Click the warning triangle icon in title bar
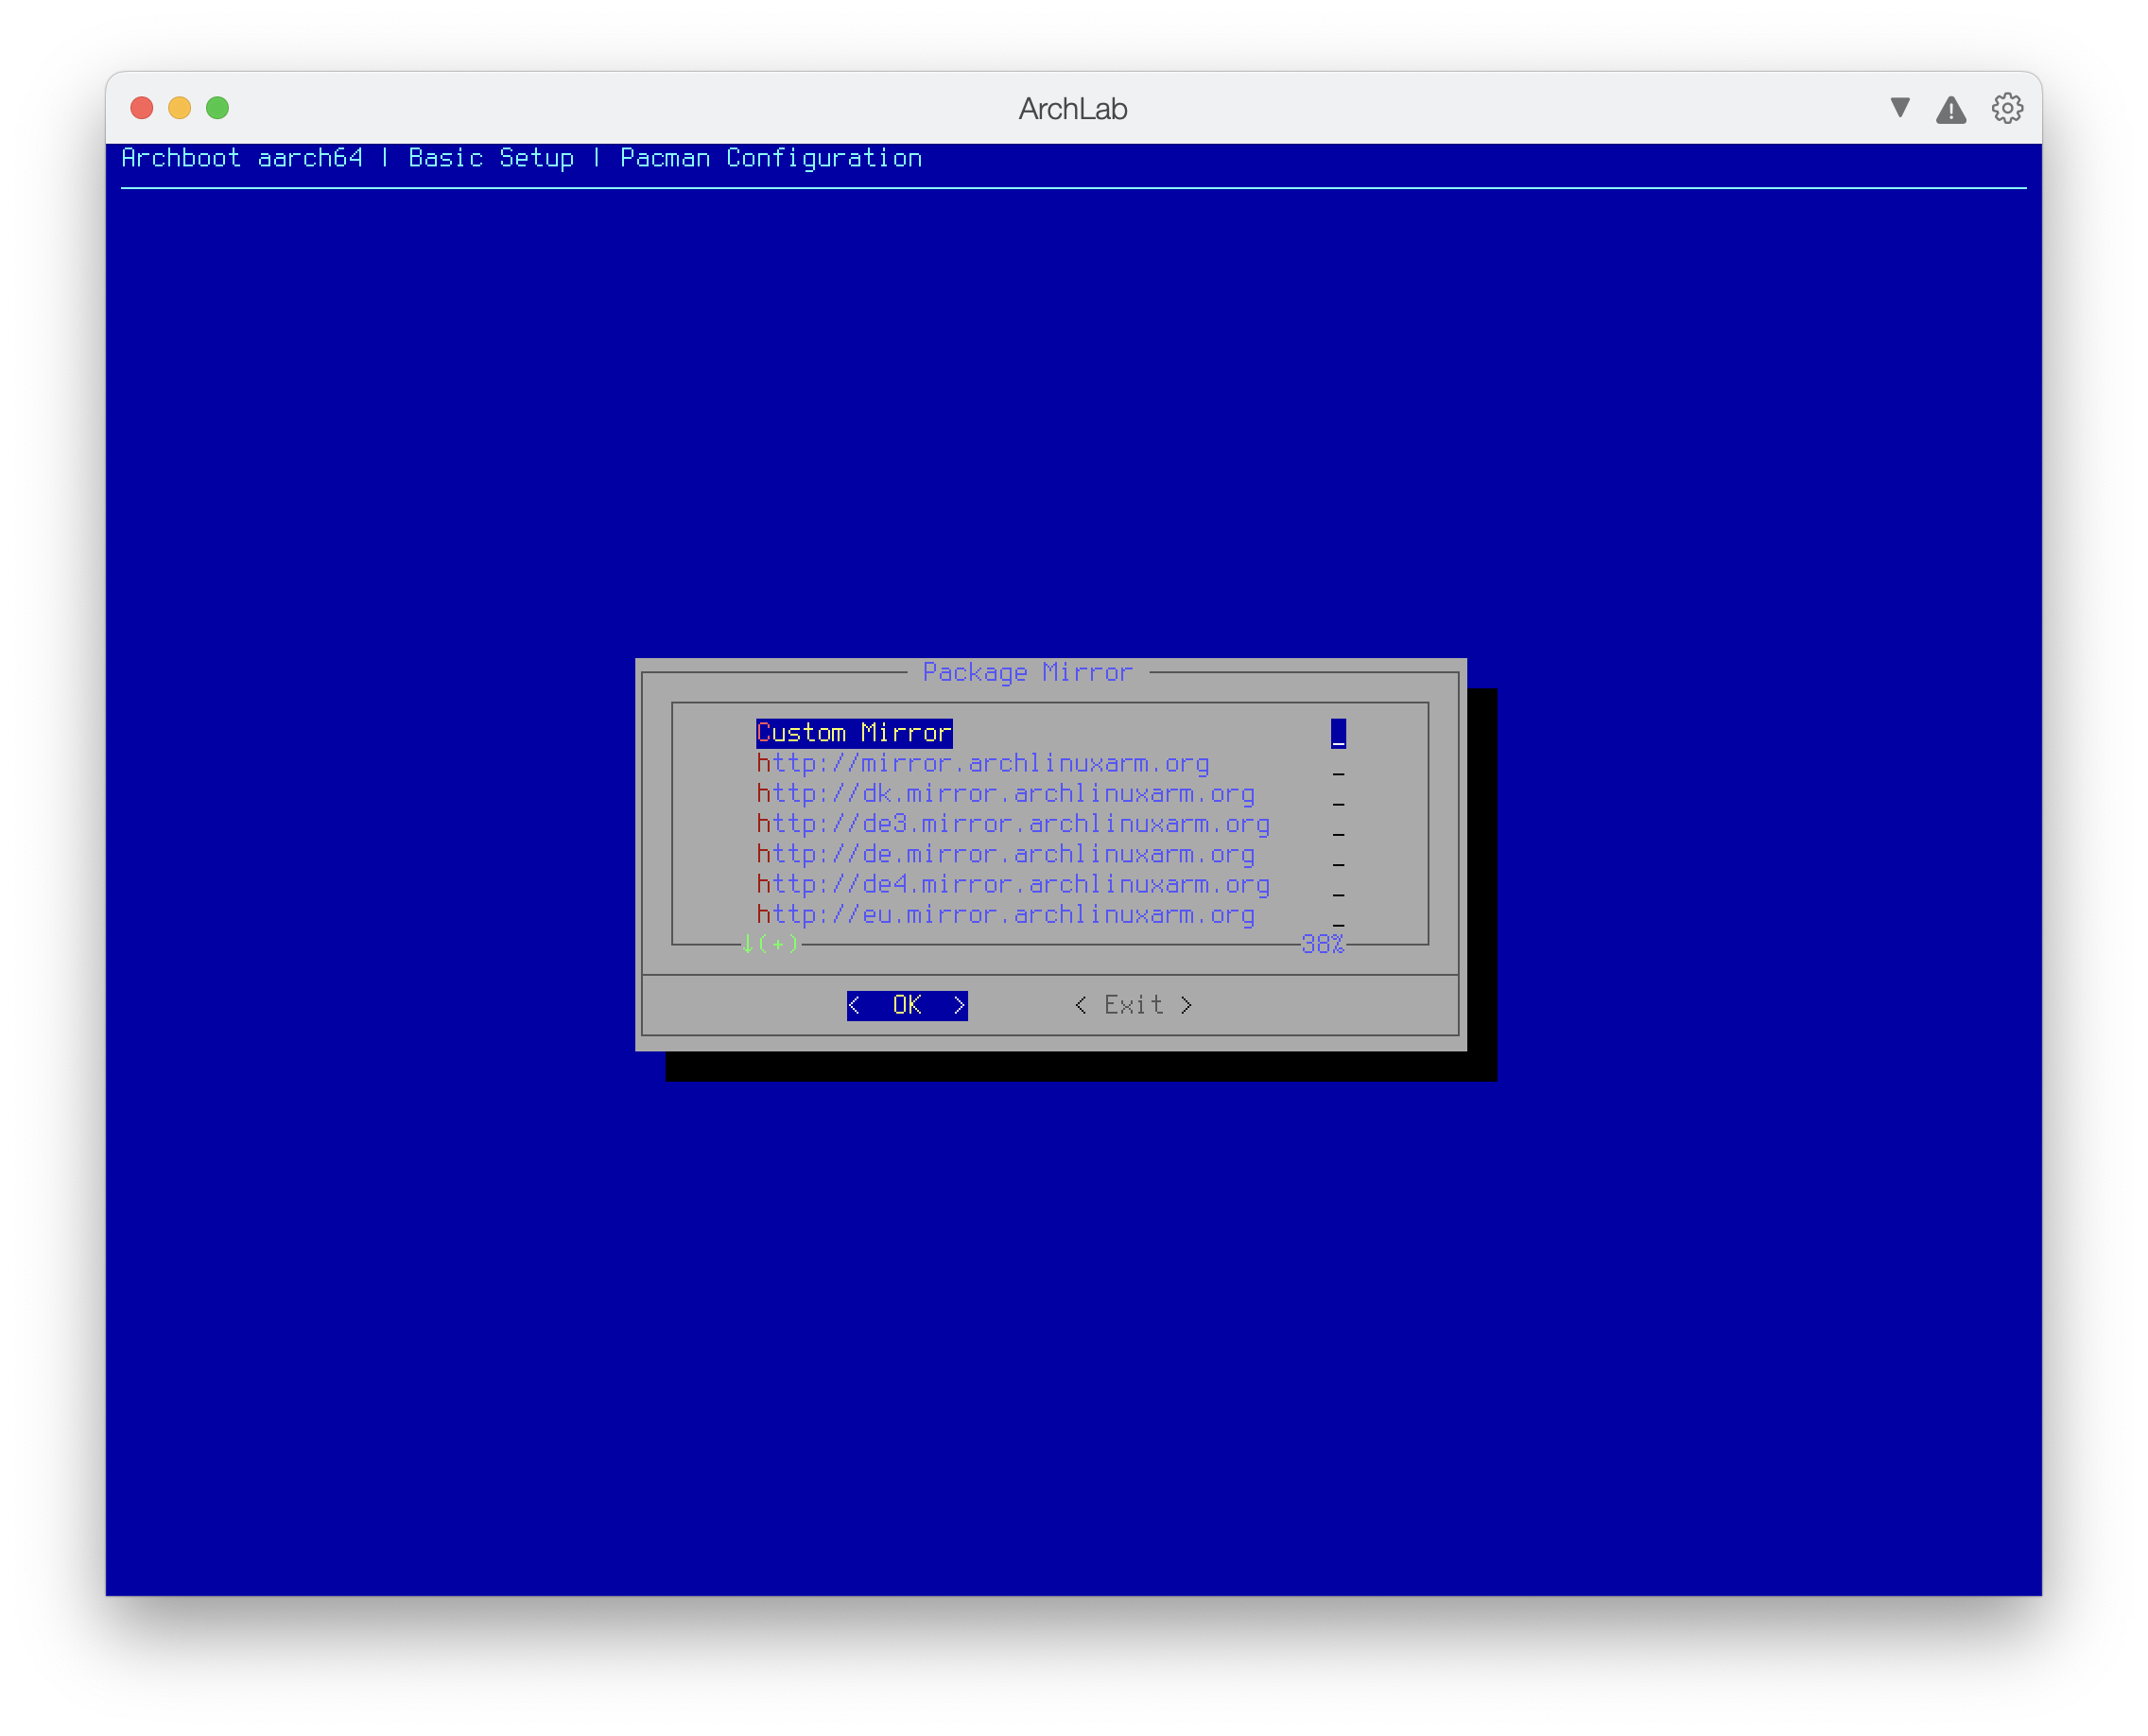Screen dimensions: 2148x1736 pos(1951,110)
